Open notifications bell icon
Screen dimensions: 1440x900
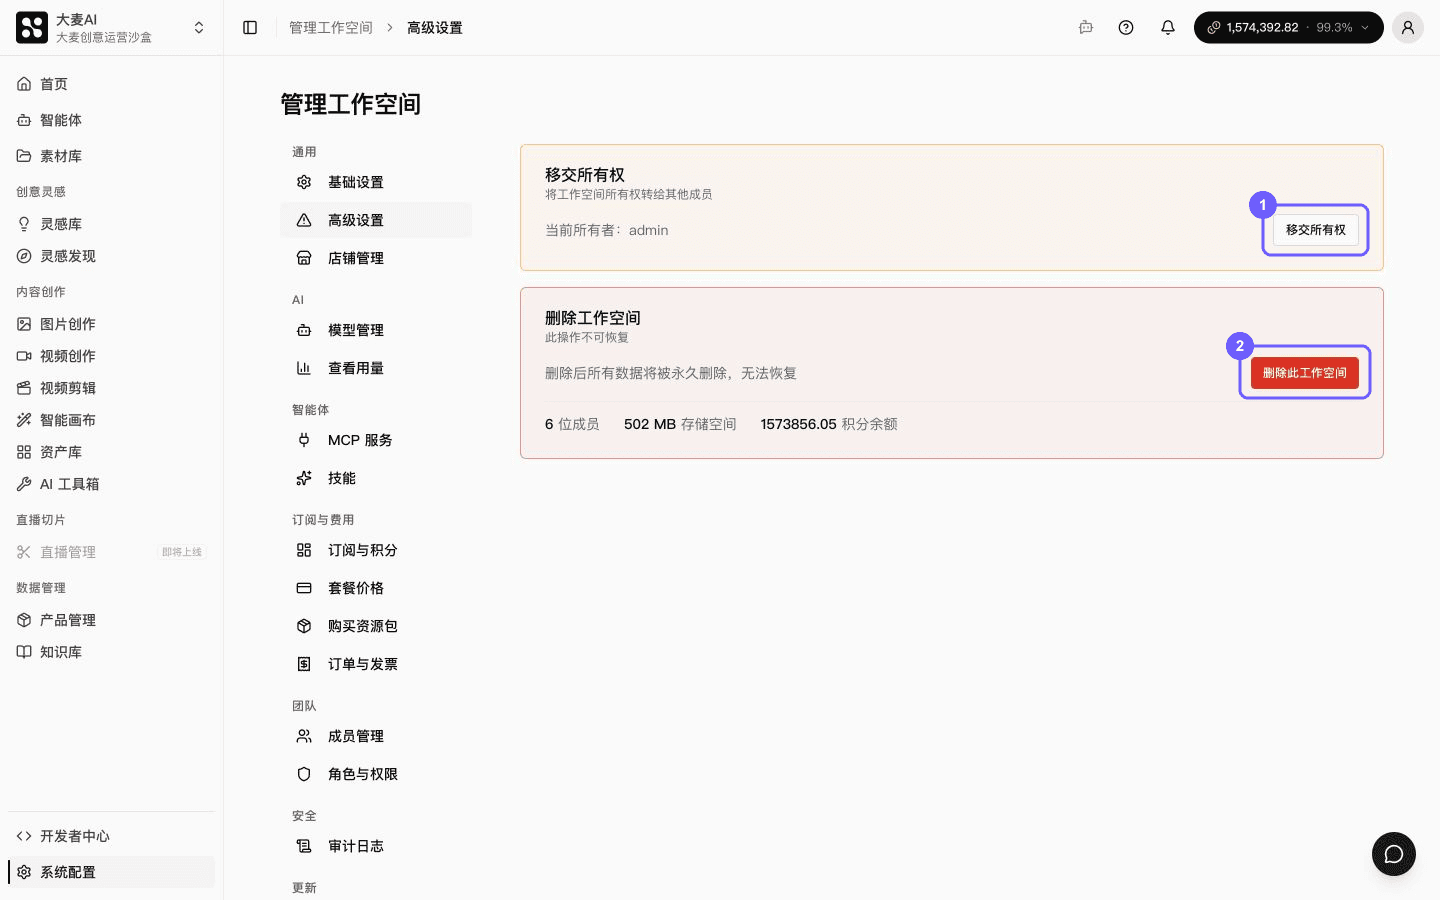[1167, 28]
